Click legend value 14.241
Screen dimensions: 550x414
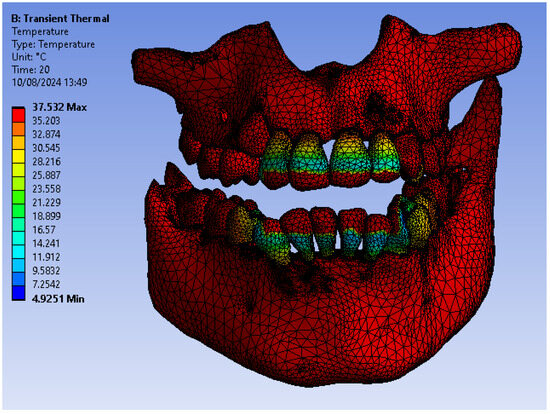pyautogui.click(x=46, y=243)
